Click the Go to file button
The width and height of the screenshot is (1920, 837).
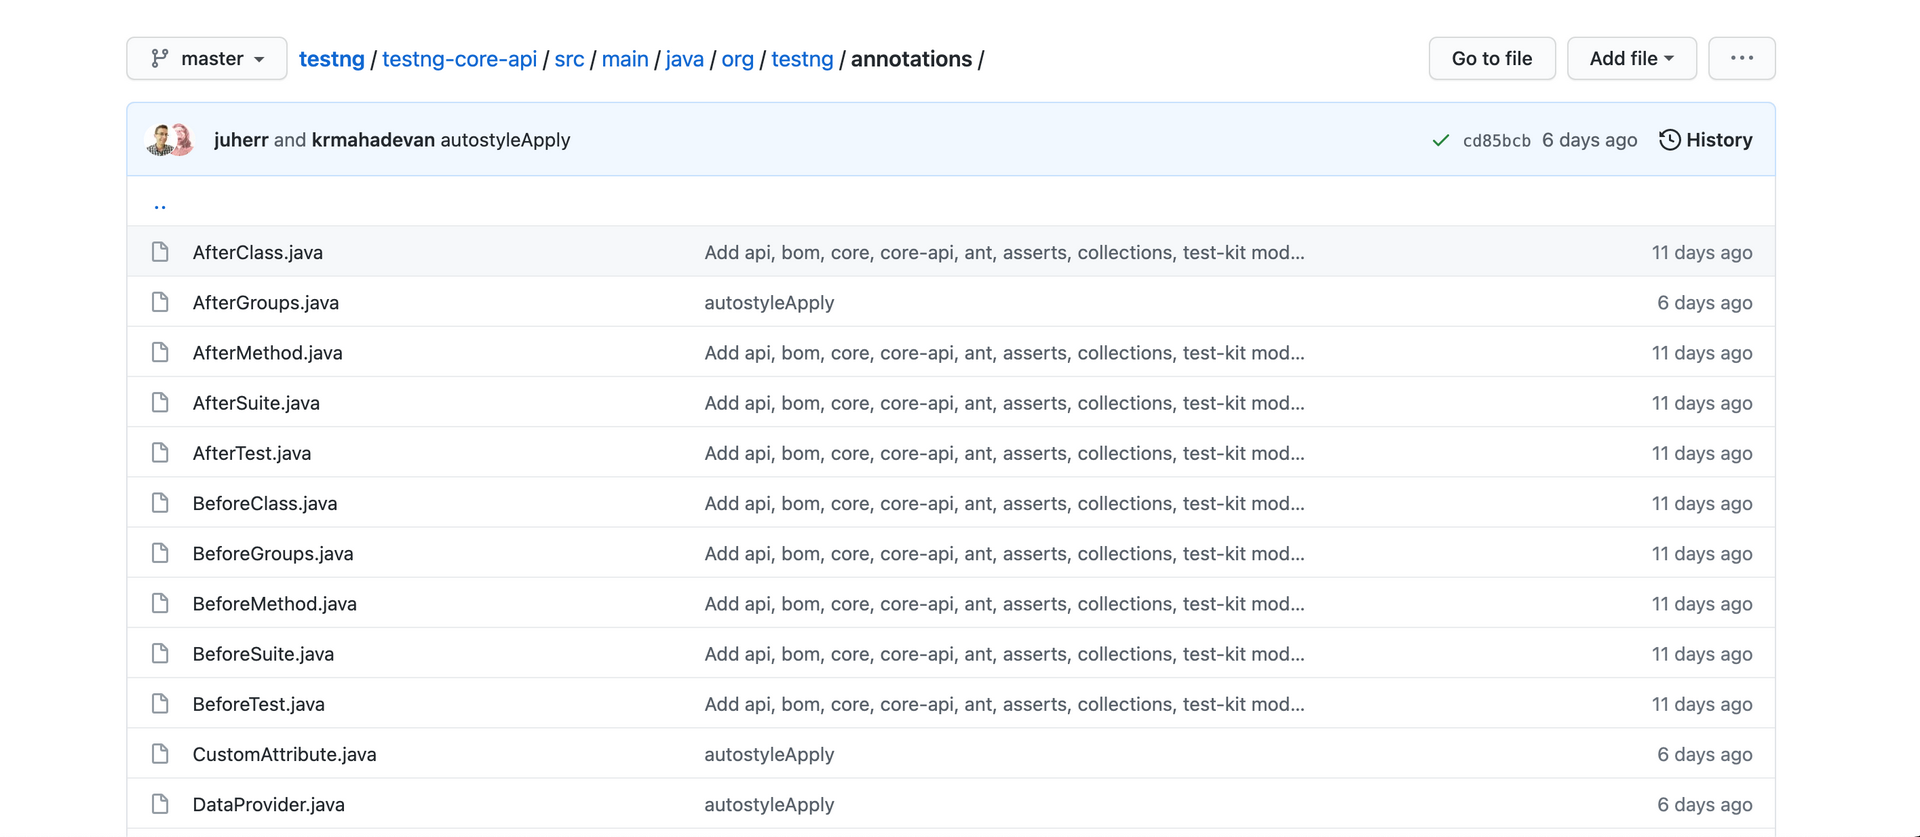1492,58
